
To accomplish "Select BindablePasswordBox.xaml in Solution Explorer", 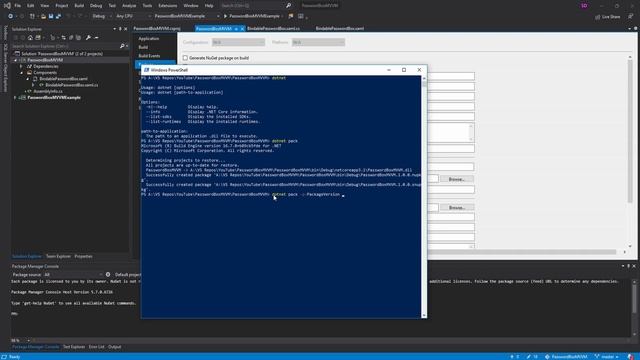I will 63,79.
